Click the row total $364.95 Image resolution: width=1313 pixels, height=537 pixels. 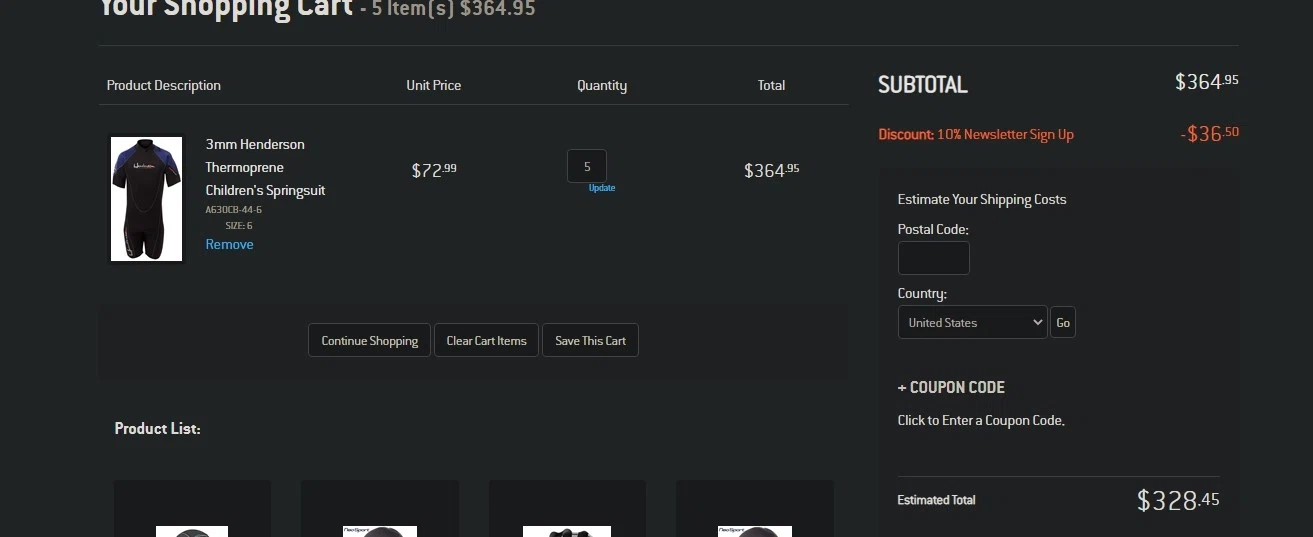click(x=771, y=170)
